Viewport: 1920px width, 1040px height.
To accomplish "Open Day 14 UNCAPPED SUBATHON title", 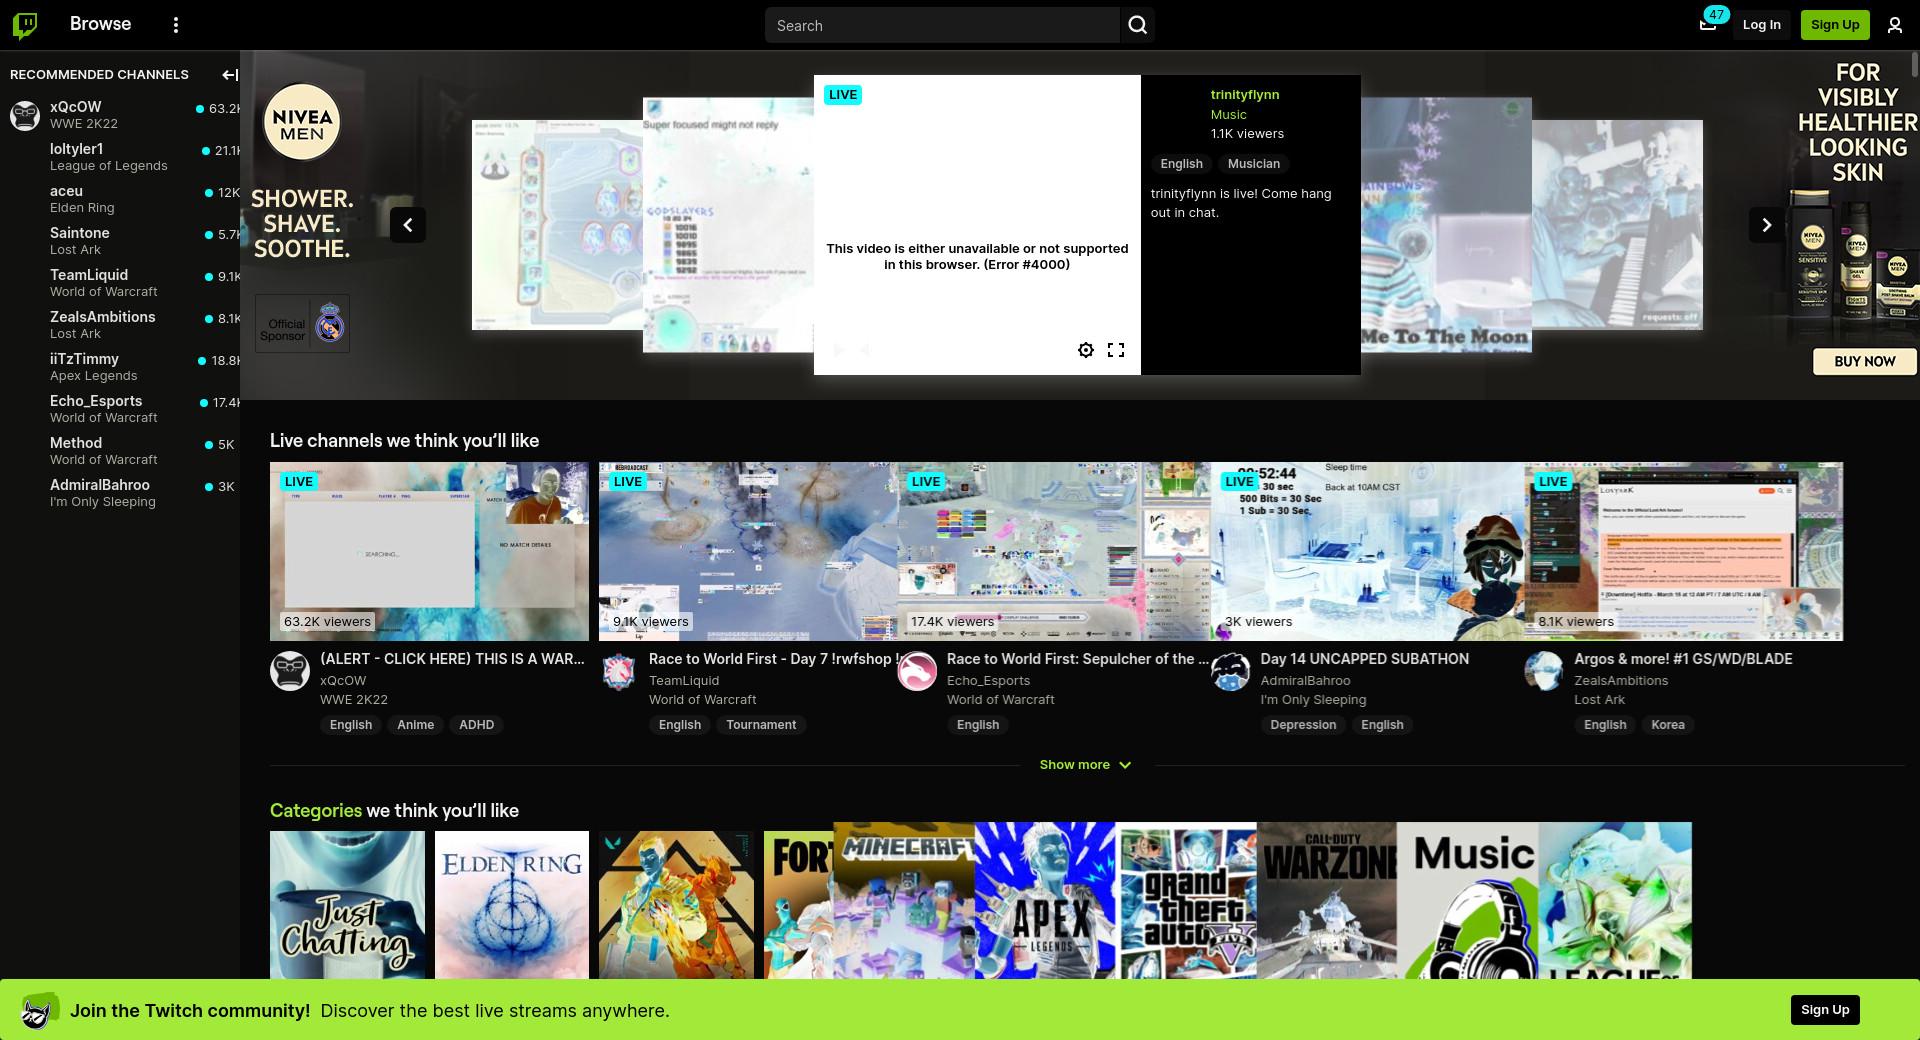I will [1364, 659].
